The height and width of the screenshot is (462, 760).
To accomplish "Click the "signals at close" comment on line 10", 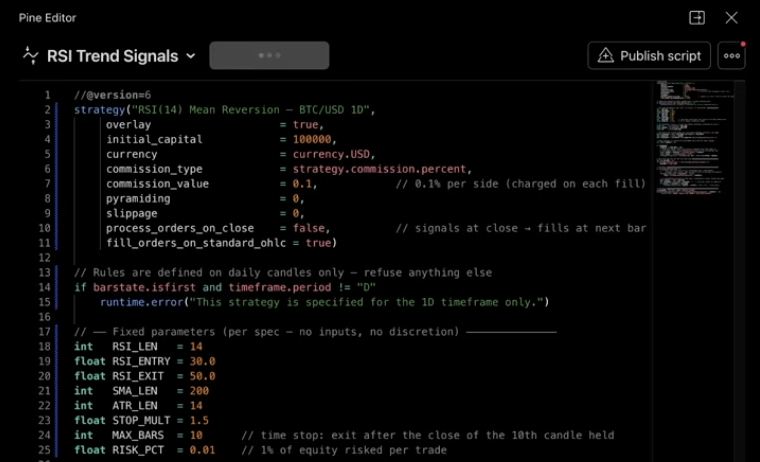I will pyautogui.click(x=521, y=228).
